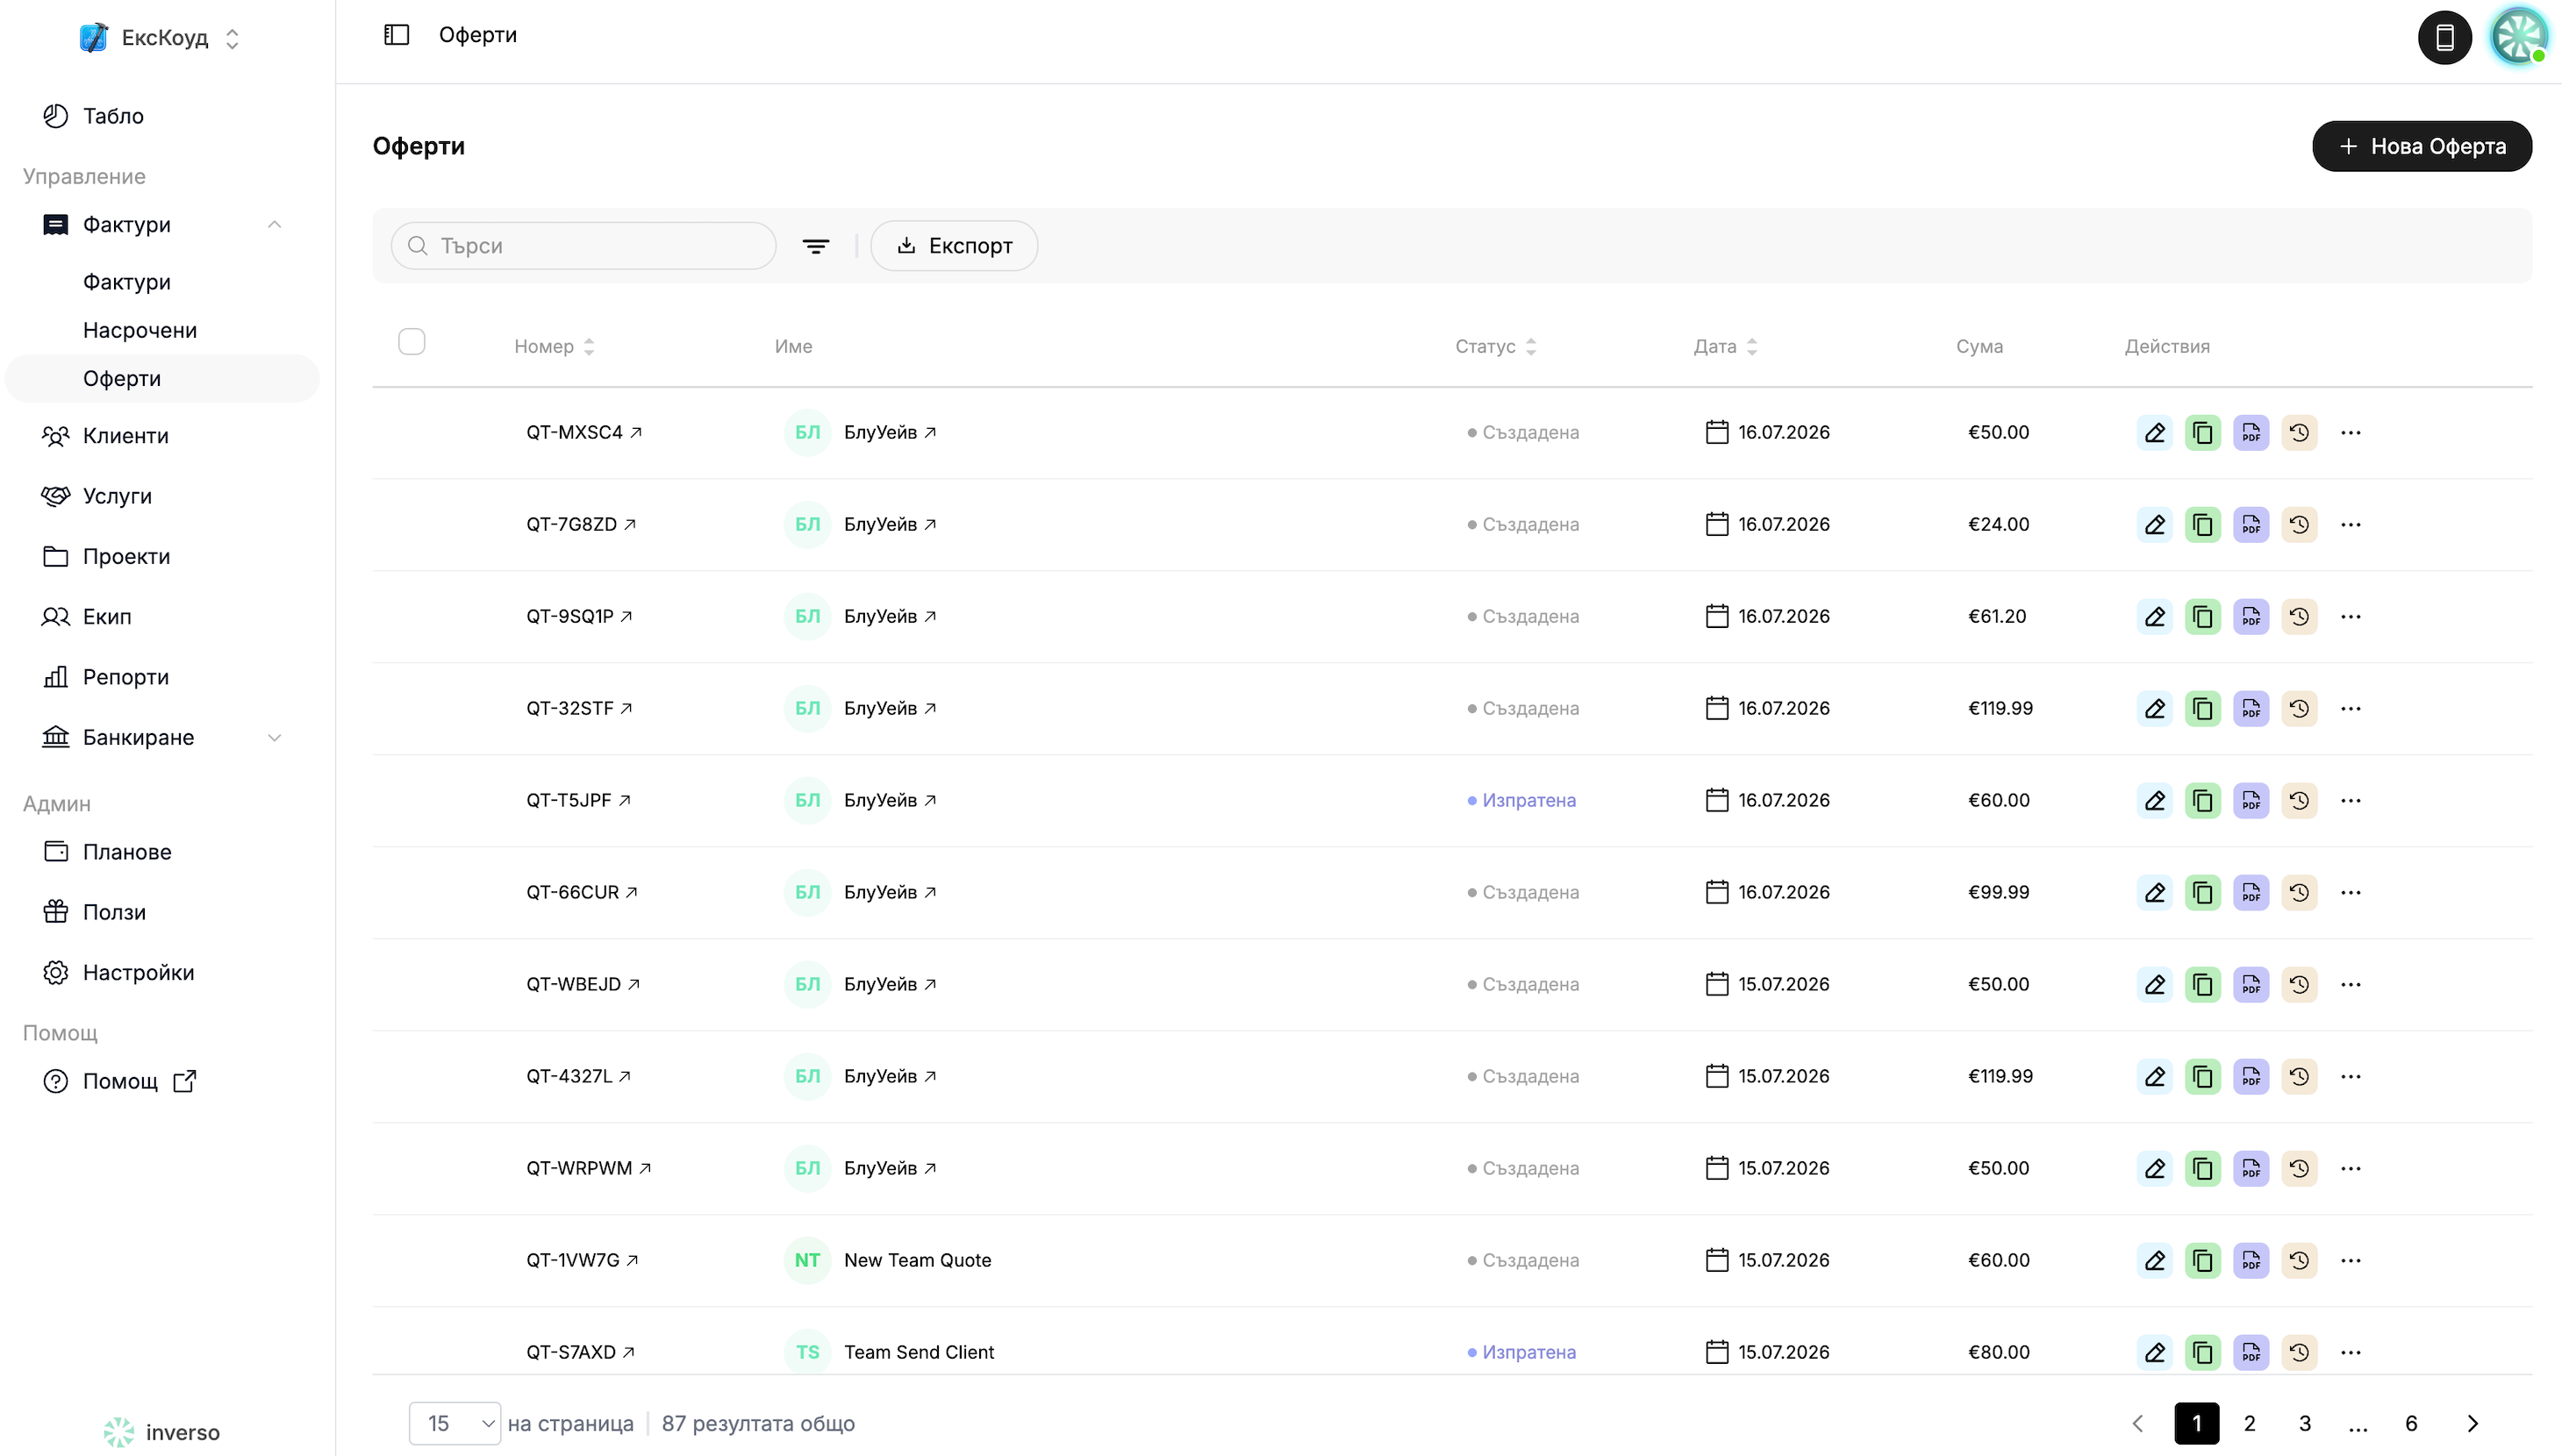Open the filter options icon
Viewport: 2562px width, 1456px height.
pos(816,246)
